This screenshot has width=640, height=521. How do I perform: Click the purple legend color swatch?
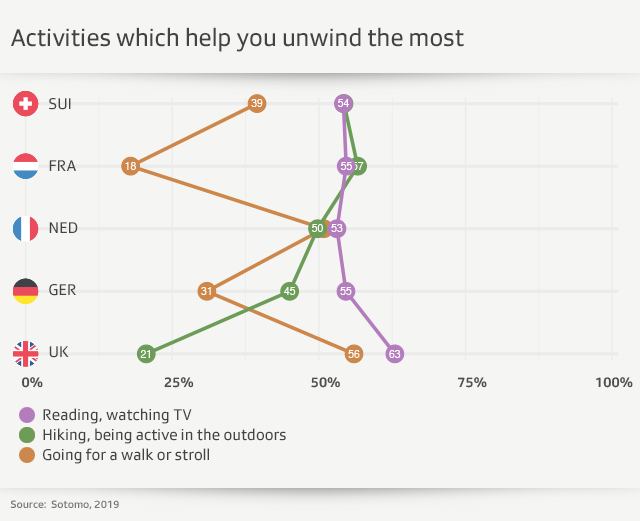[27, 414]
